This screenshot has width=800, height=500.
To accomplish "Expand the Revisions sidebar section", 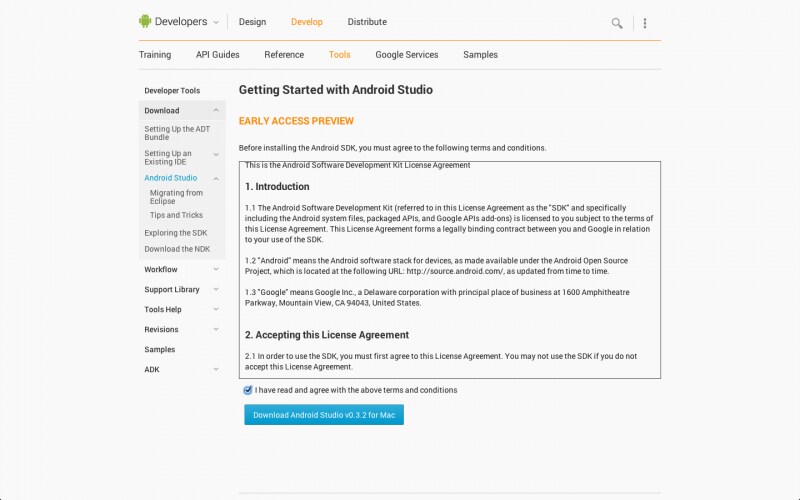I will (216, 329).
